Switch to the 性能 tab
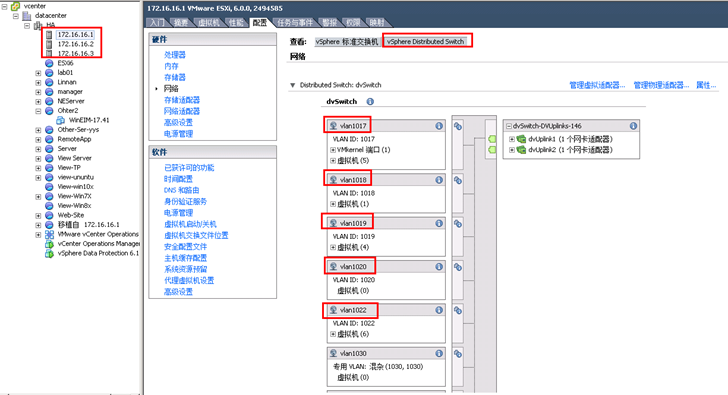The height and width of the screenshot is (395, 728). 236,23
